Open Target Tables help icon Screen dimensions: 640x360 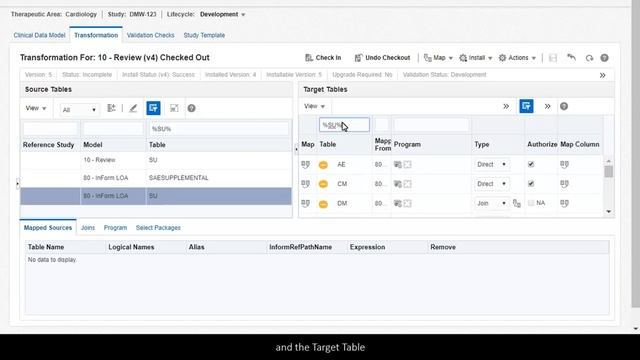point(564,106)
